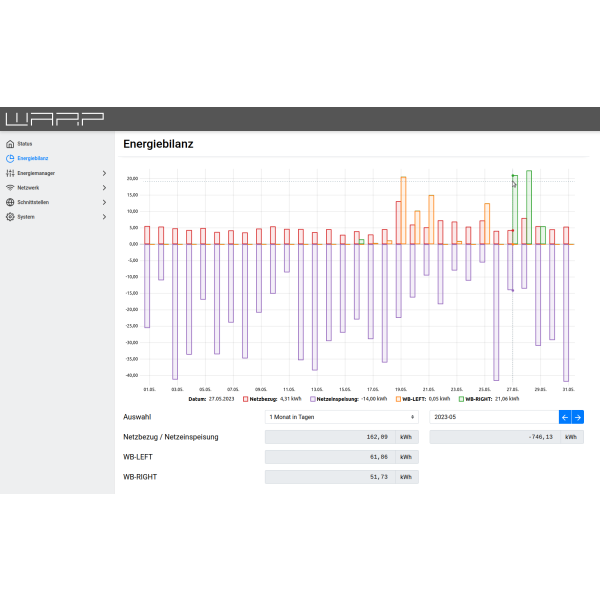Click the y-axis label '-40,00'
The width and height of the screenshot is (600, 600).
tap(132, 375)
